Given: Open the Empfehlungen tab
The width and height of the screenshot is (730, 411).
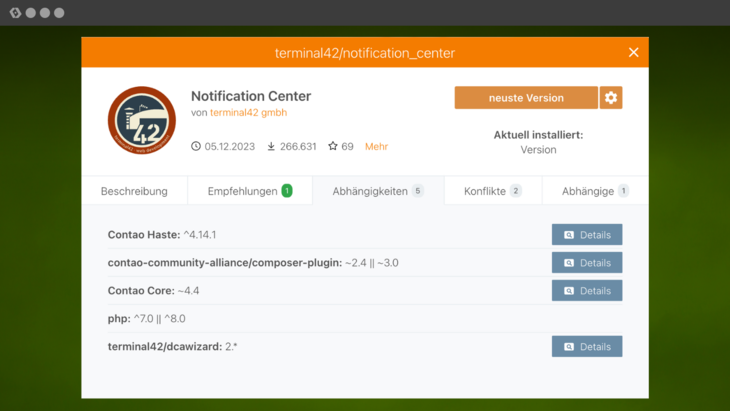Looking at the screenshot, I should [249, 191].
